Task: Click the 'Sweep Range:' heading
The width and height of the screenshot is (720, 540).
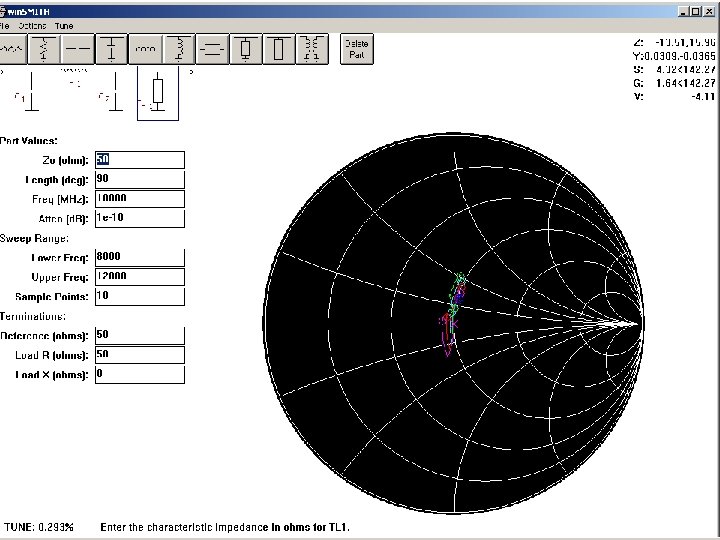Action: point(34,239)
